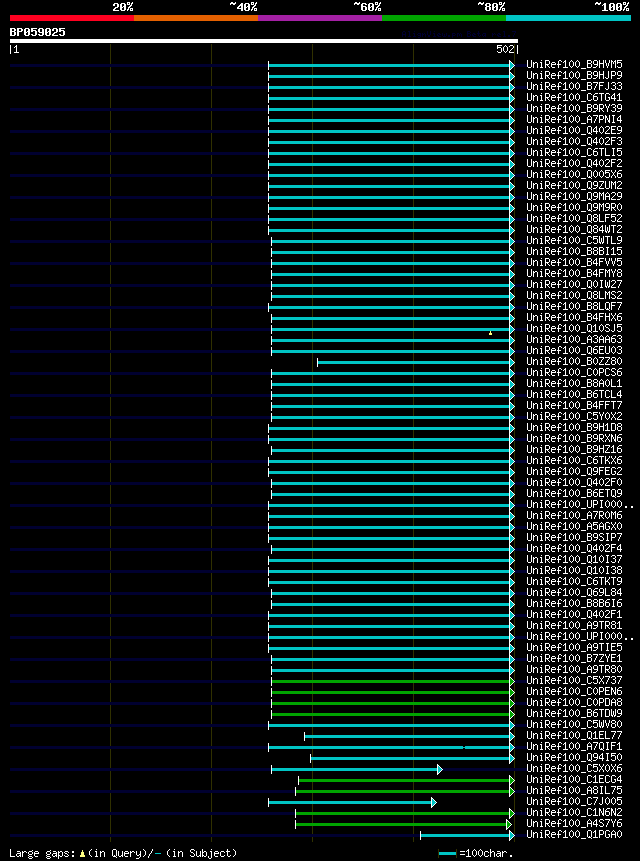Select the label UniRef100_Q0IW27

[x=574, y=284]
